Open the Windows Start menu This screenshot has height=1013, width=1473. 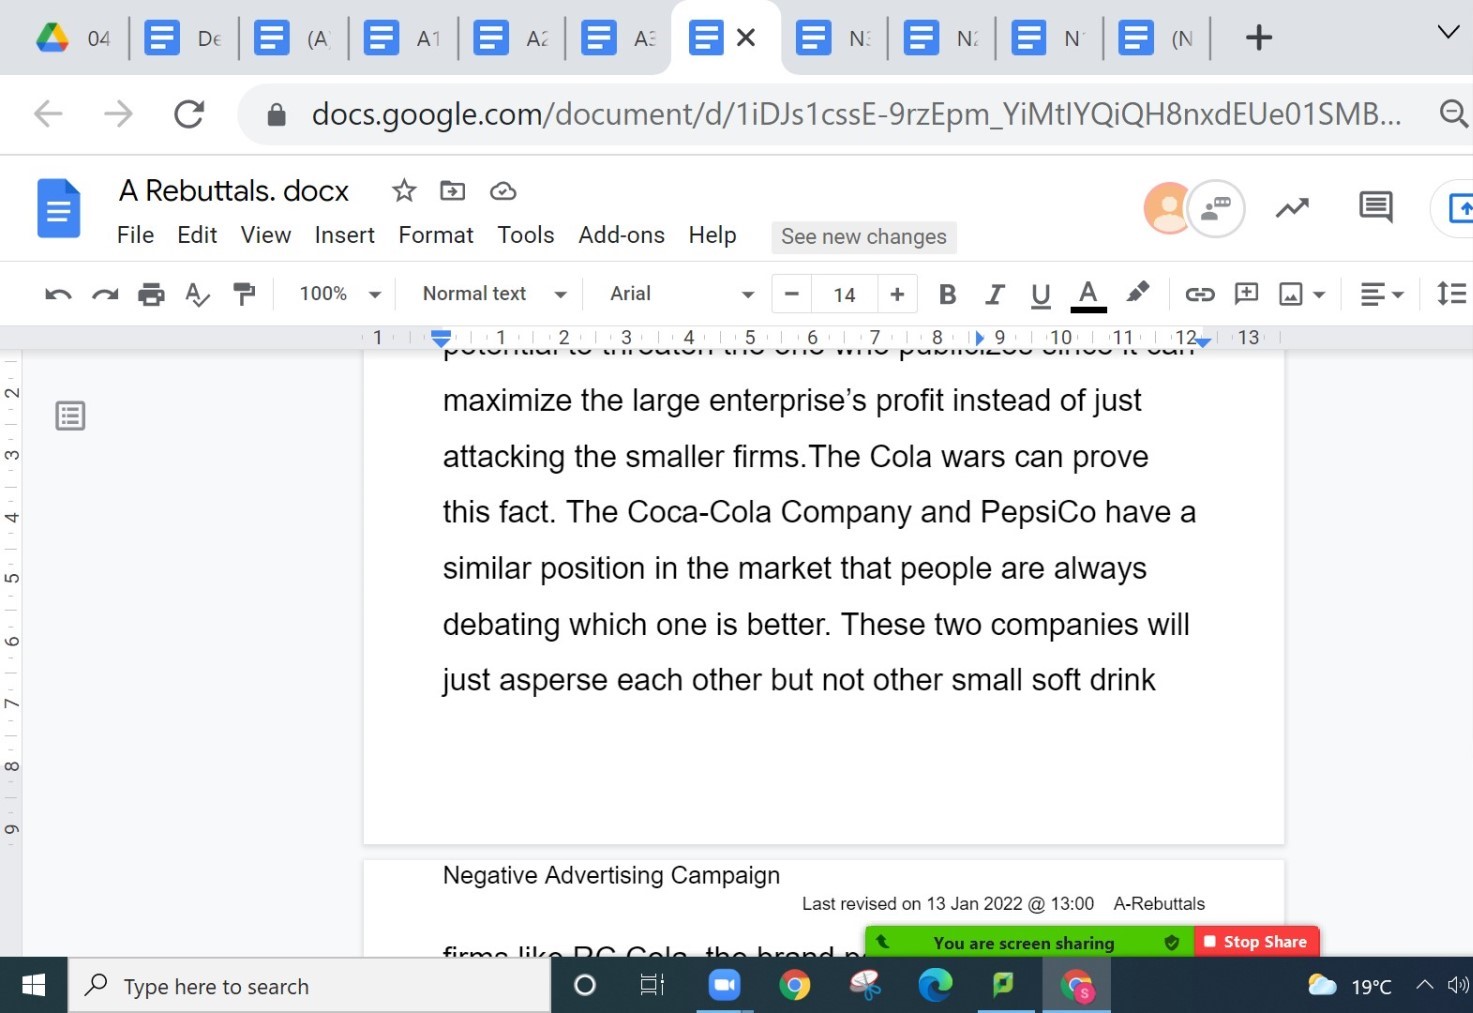point(33,986)
